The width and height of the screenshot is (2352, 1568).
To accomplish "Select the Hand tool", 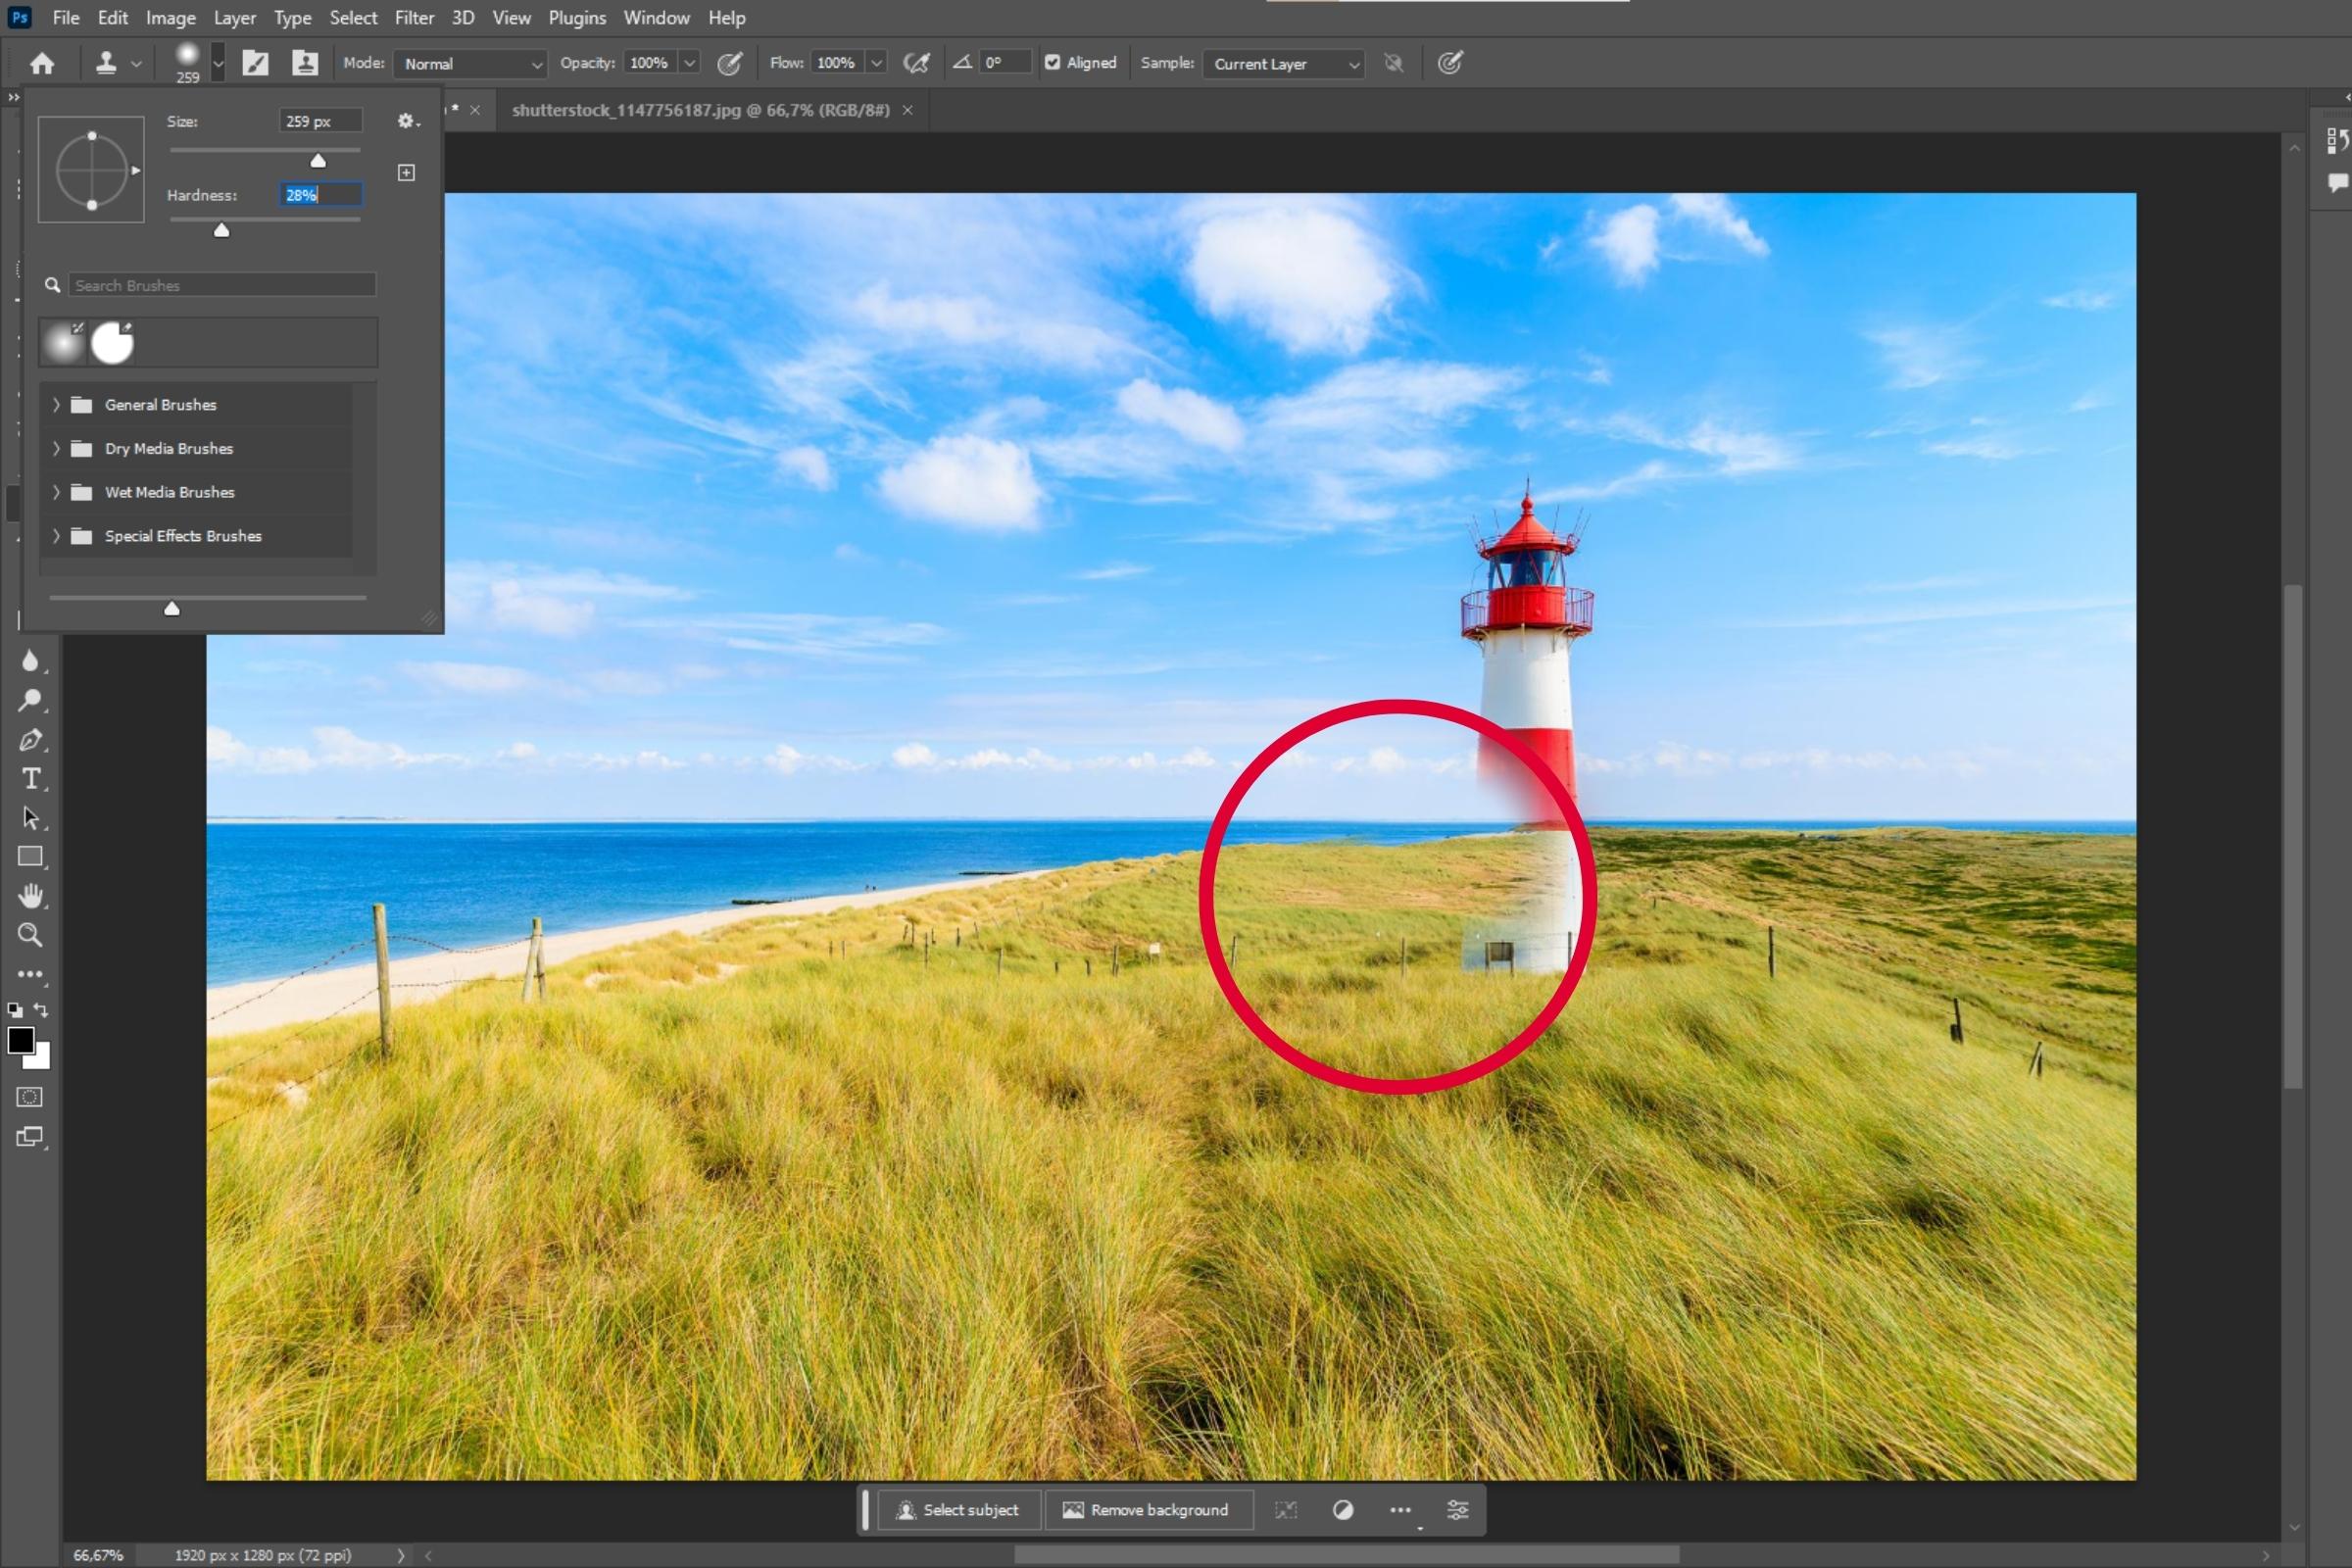I will (x=30, y=896).
